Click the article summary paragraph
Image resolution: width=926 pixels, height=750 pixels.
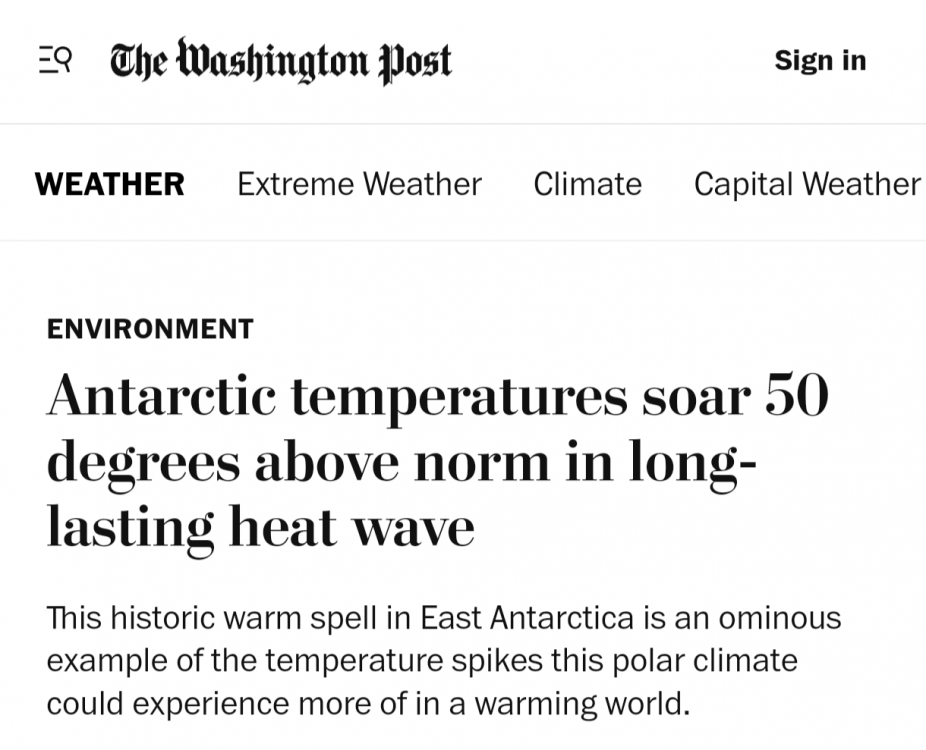tap(444, 661)
